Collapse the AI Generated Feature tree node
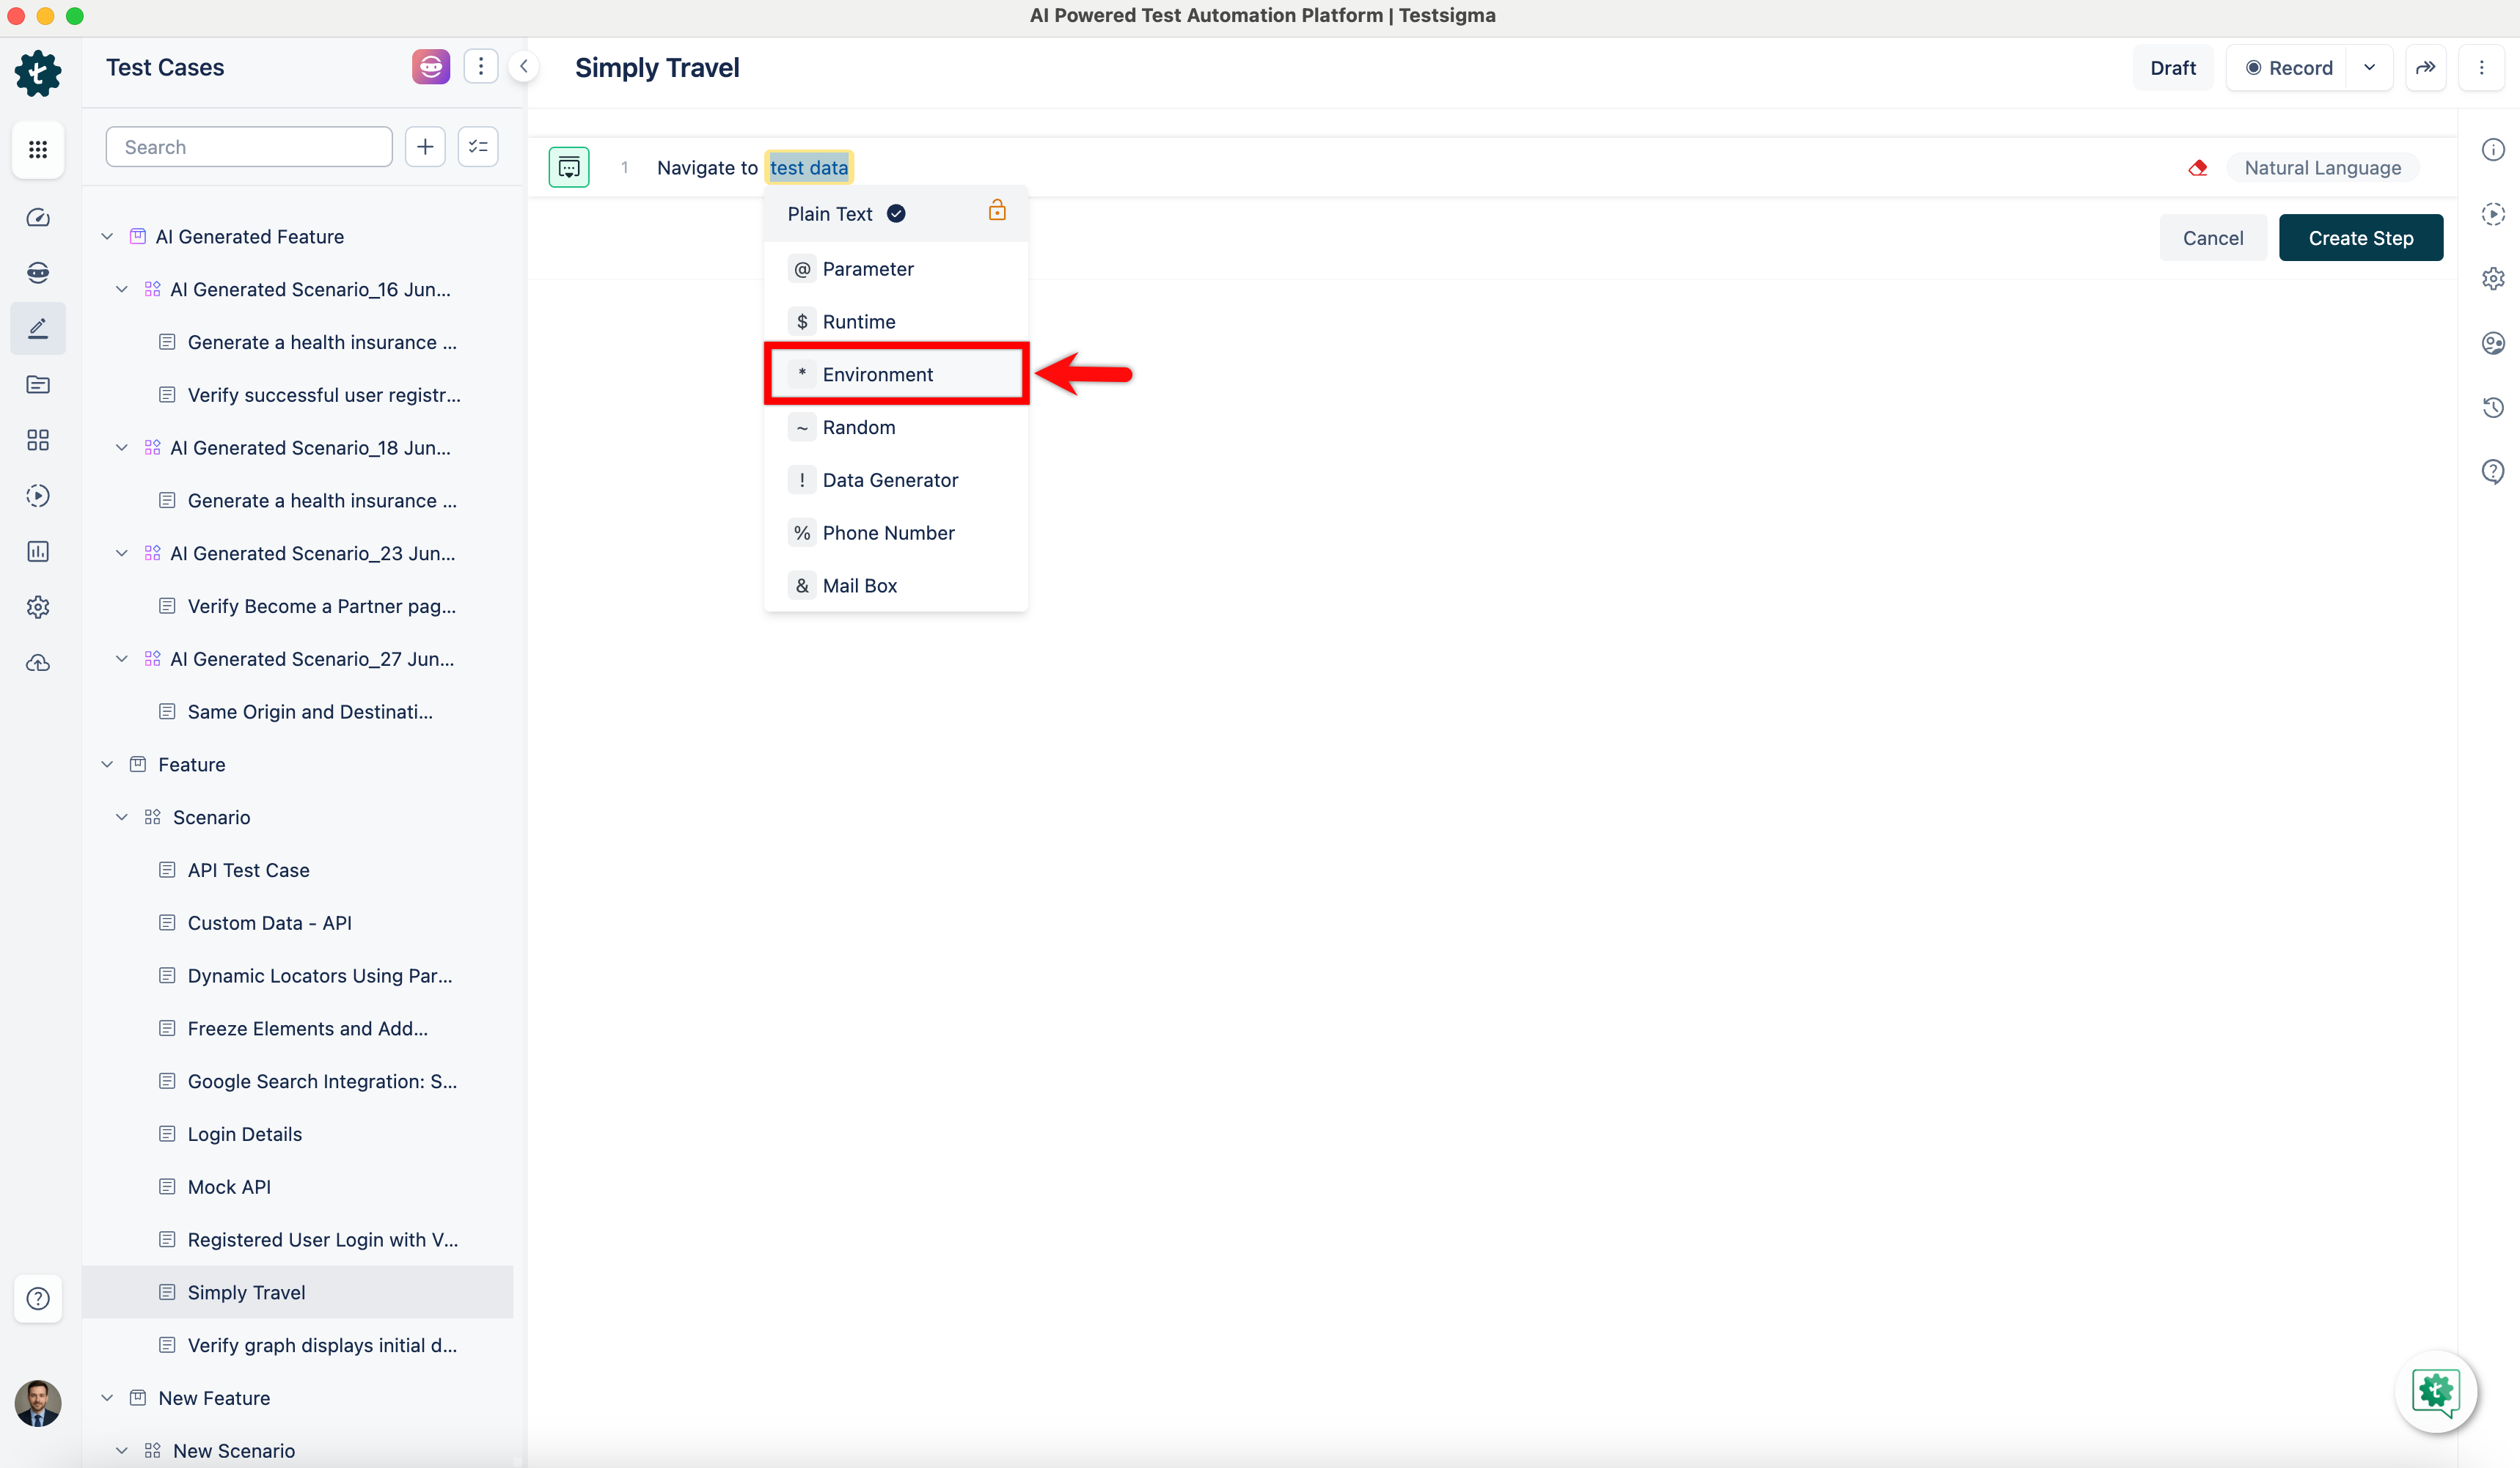This screenshot has width=2520, height=1468. click(107, 237)
